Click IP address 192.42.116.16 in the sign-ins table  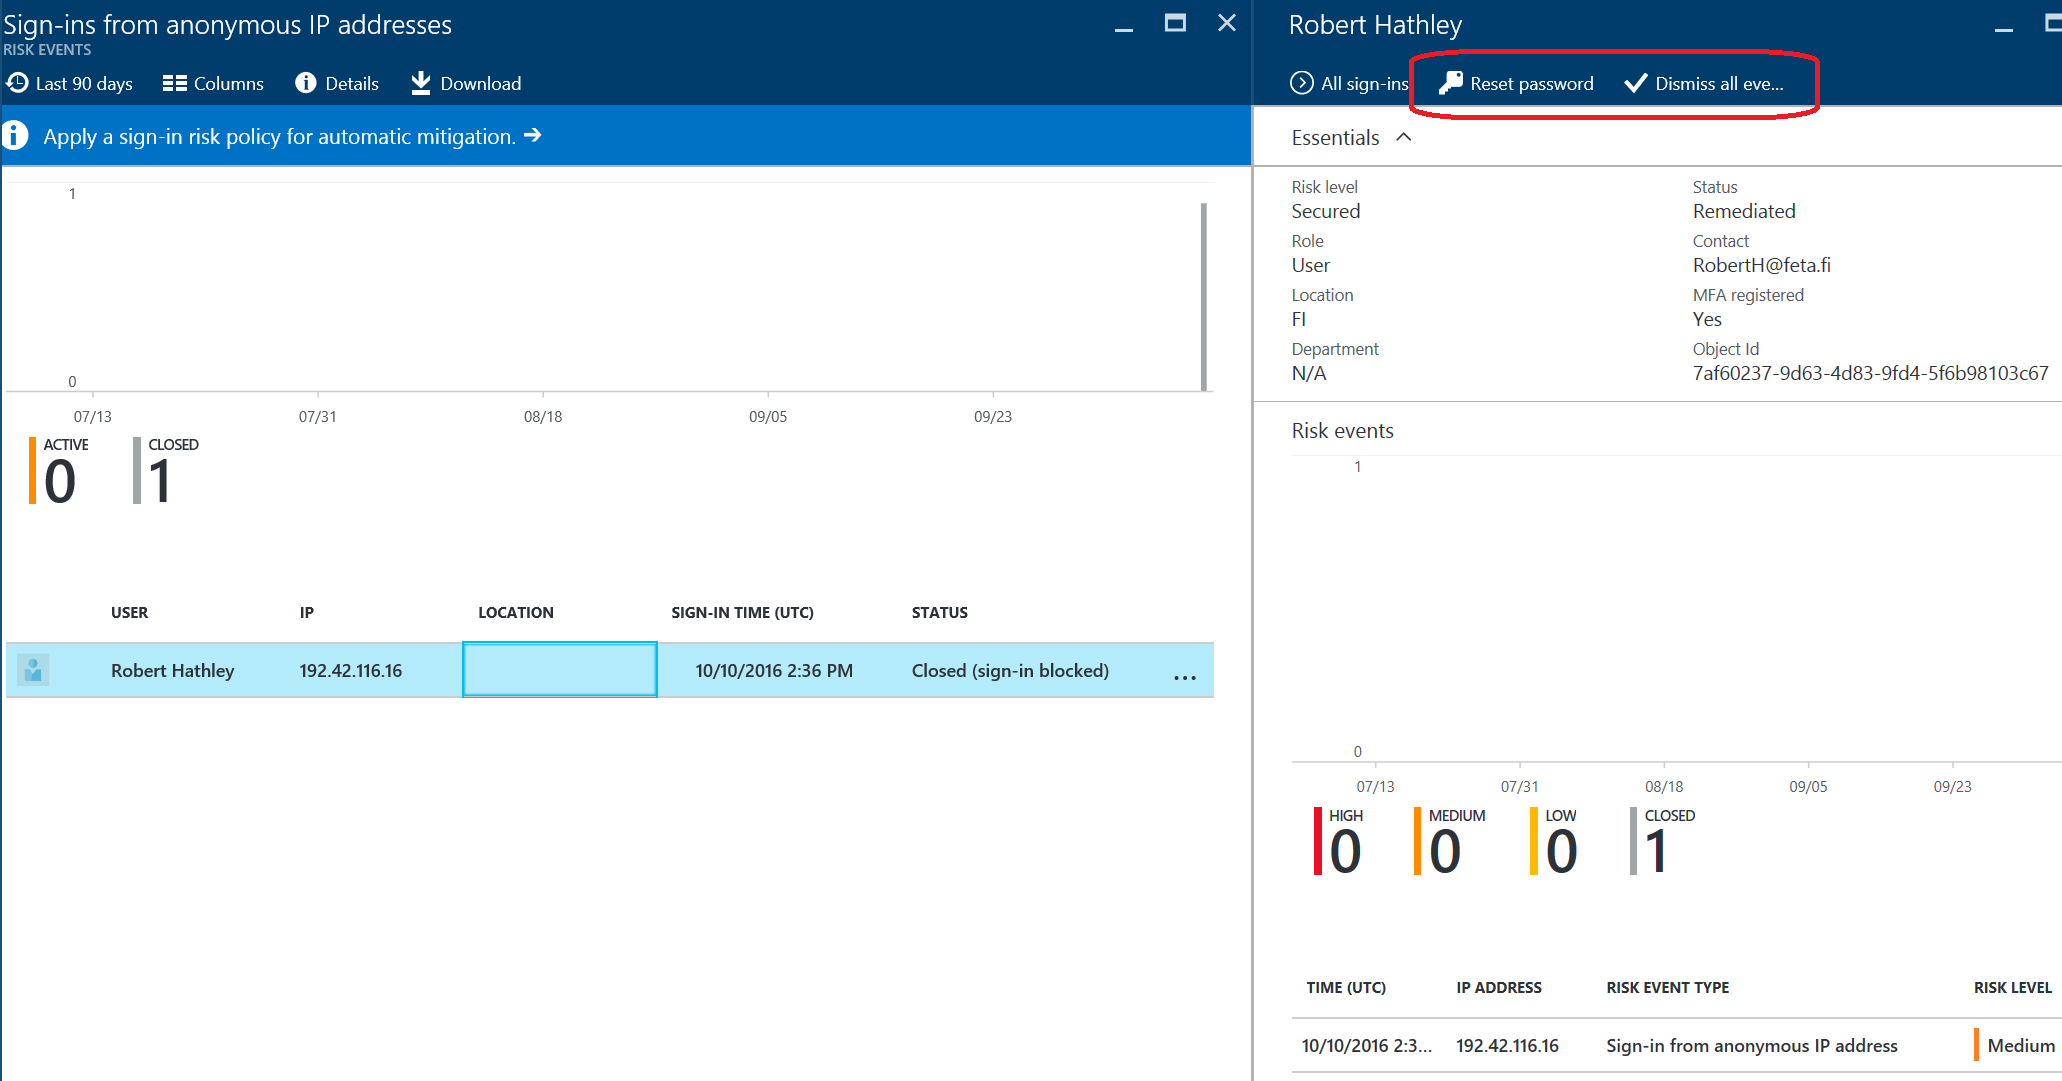[350, 670]
